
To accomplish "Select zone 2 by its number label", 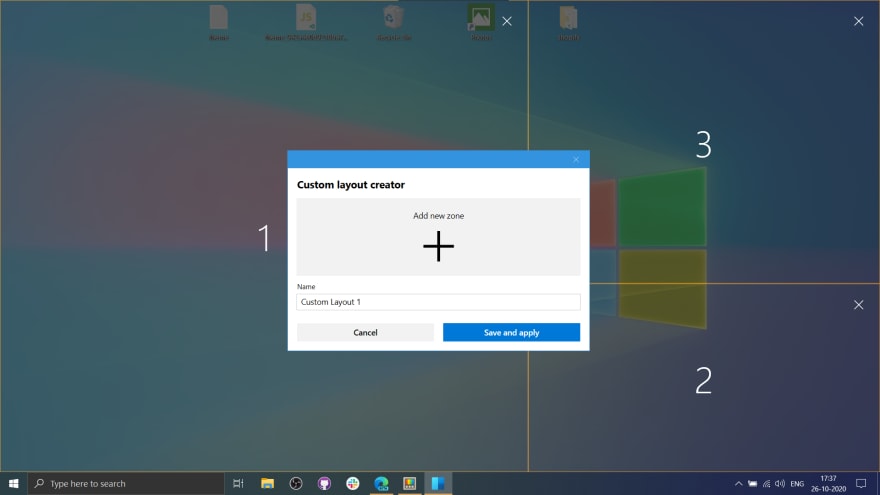I will pos(703,381).
